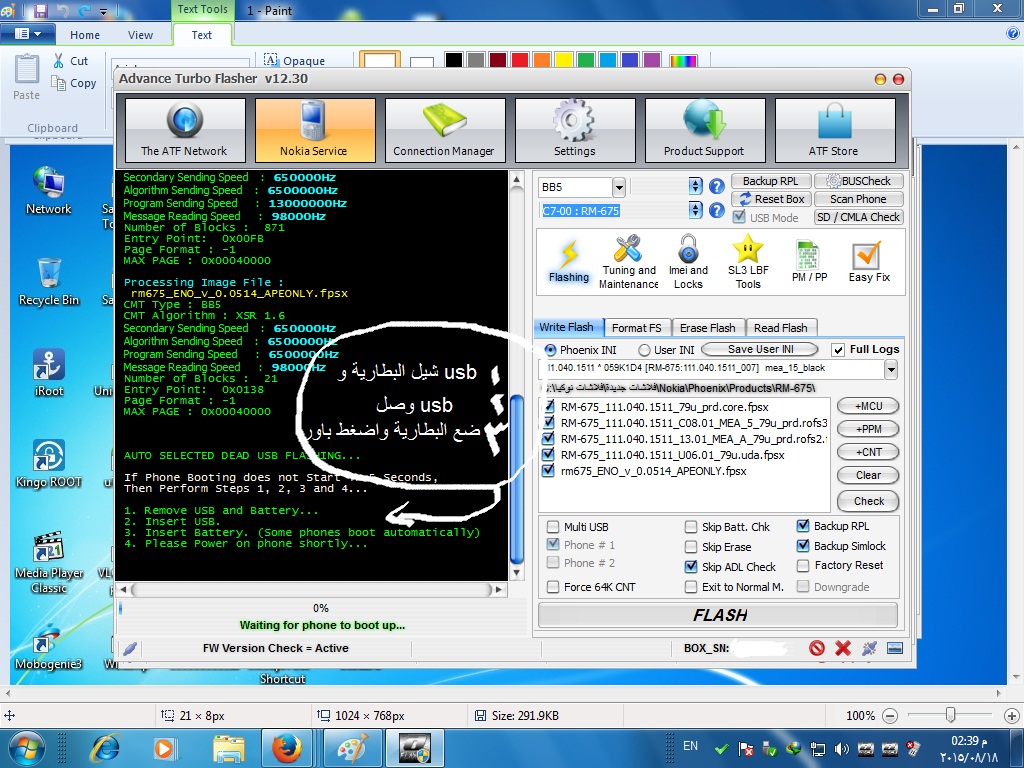Pick the red color swatch in Paint

tap(520, 60)
